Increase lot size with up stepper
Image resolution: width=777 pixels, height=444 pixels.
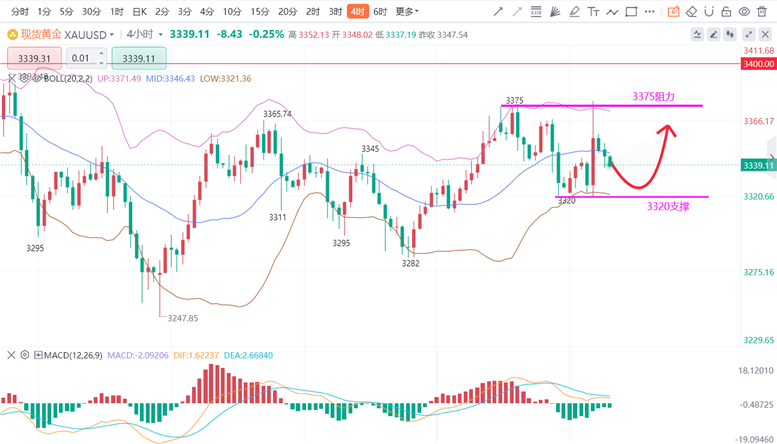[102, 53]
